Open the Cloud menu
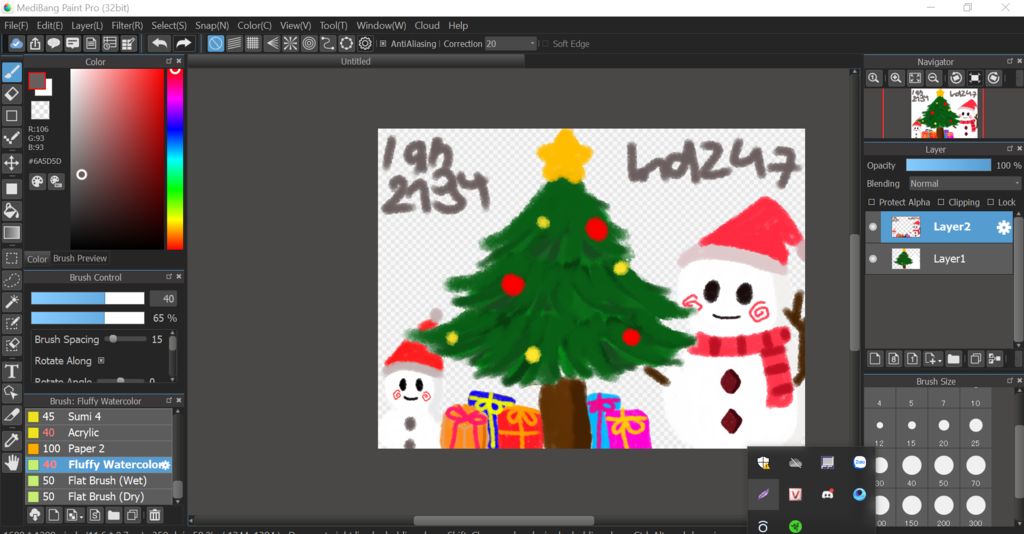The image size is (1024, 534). 427,25
